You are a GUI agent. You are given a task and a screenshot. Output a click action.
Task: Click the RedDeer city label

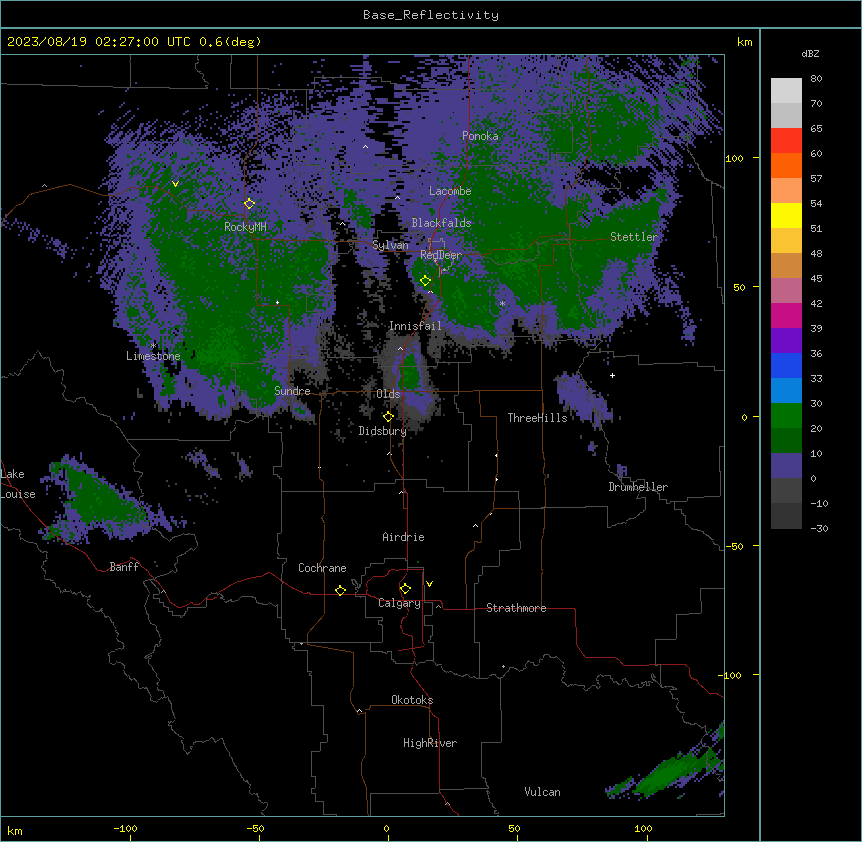441,255
